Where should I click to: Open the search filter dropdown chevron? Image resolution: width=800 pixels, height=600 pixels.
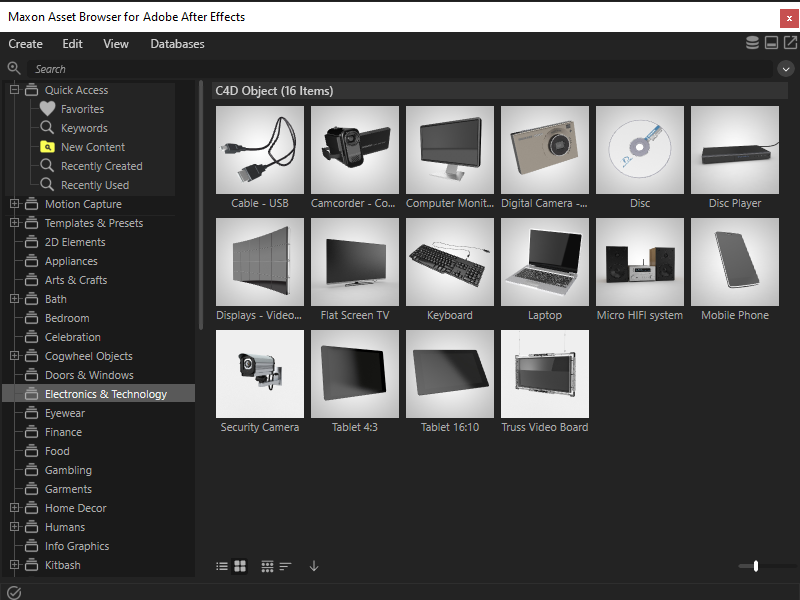(784, 68)
